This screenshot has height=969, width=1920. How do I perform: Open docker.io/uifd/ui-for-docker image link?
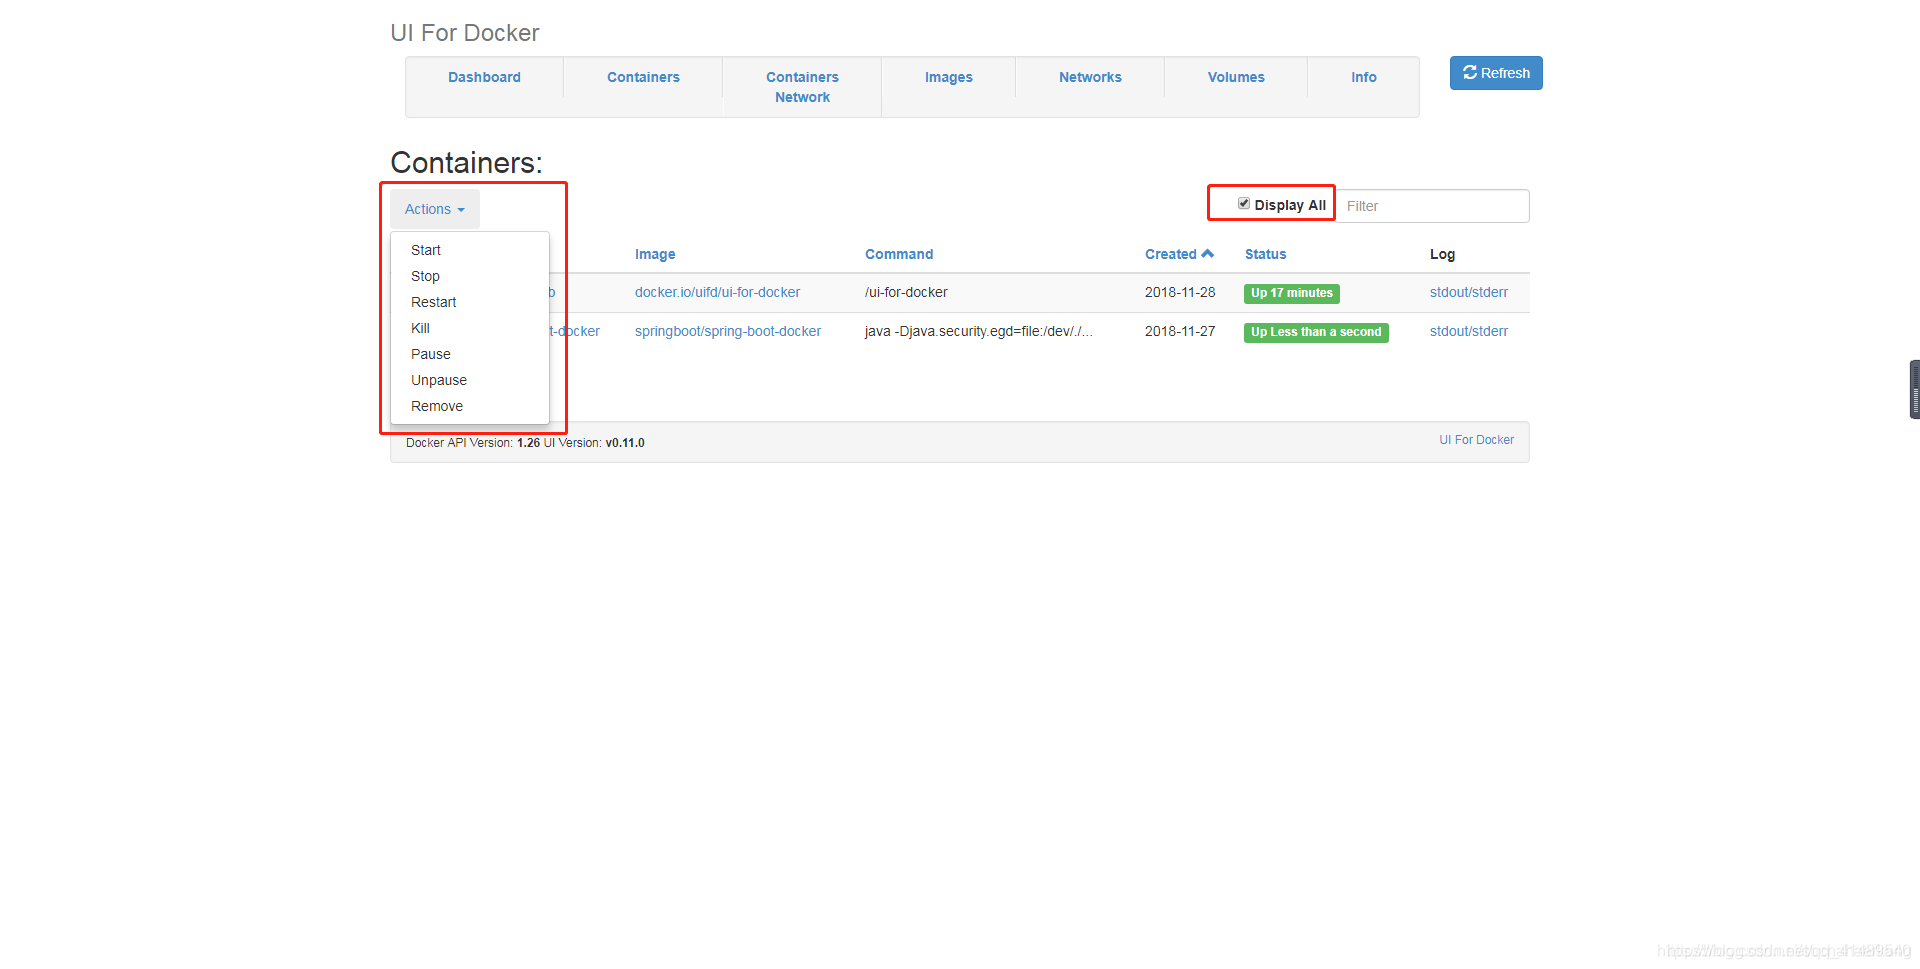pyautogui.click(x=717, y=292)
